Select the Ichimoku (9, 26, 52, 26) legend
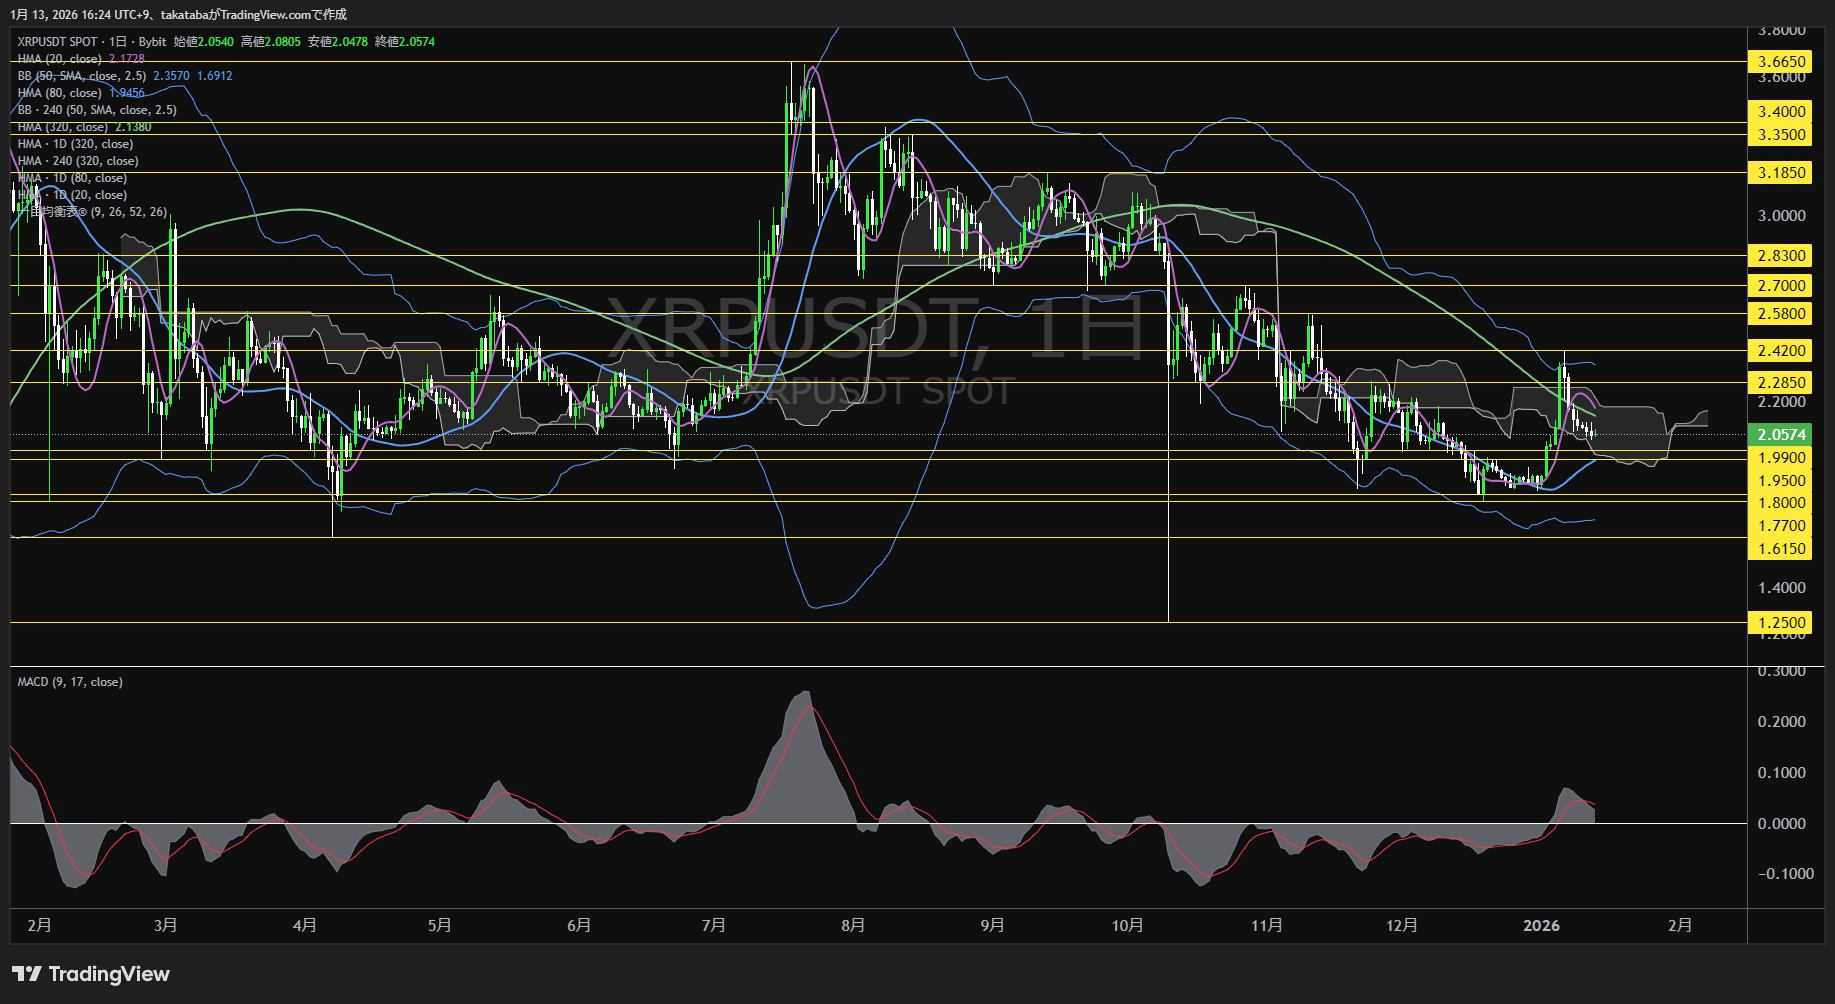The image size is (1835, 1004). coord(98,212)
